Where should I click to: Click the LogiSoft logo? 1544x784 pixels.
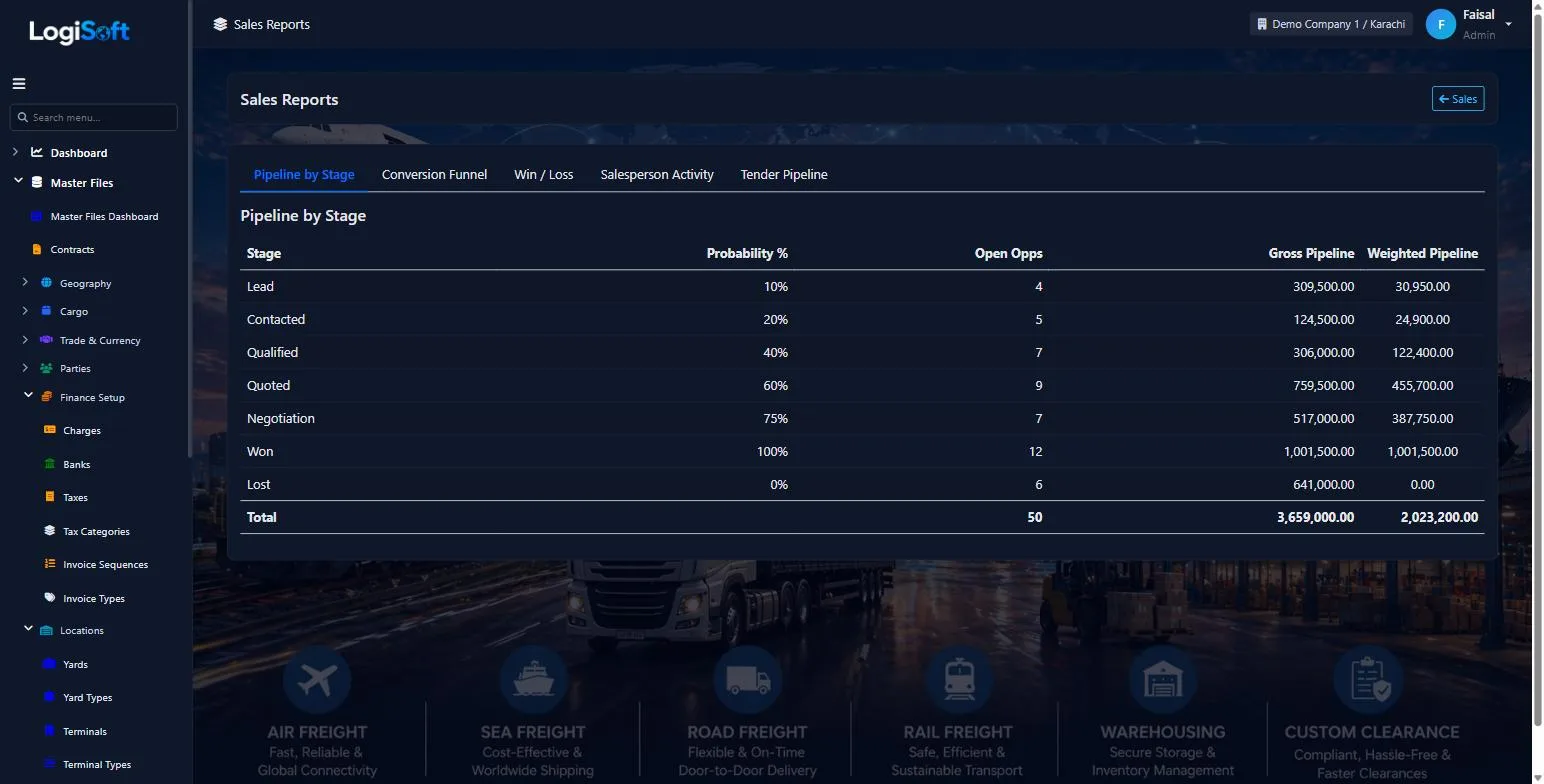click(x=79, y=32)
